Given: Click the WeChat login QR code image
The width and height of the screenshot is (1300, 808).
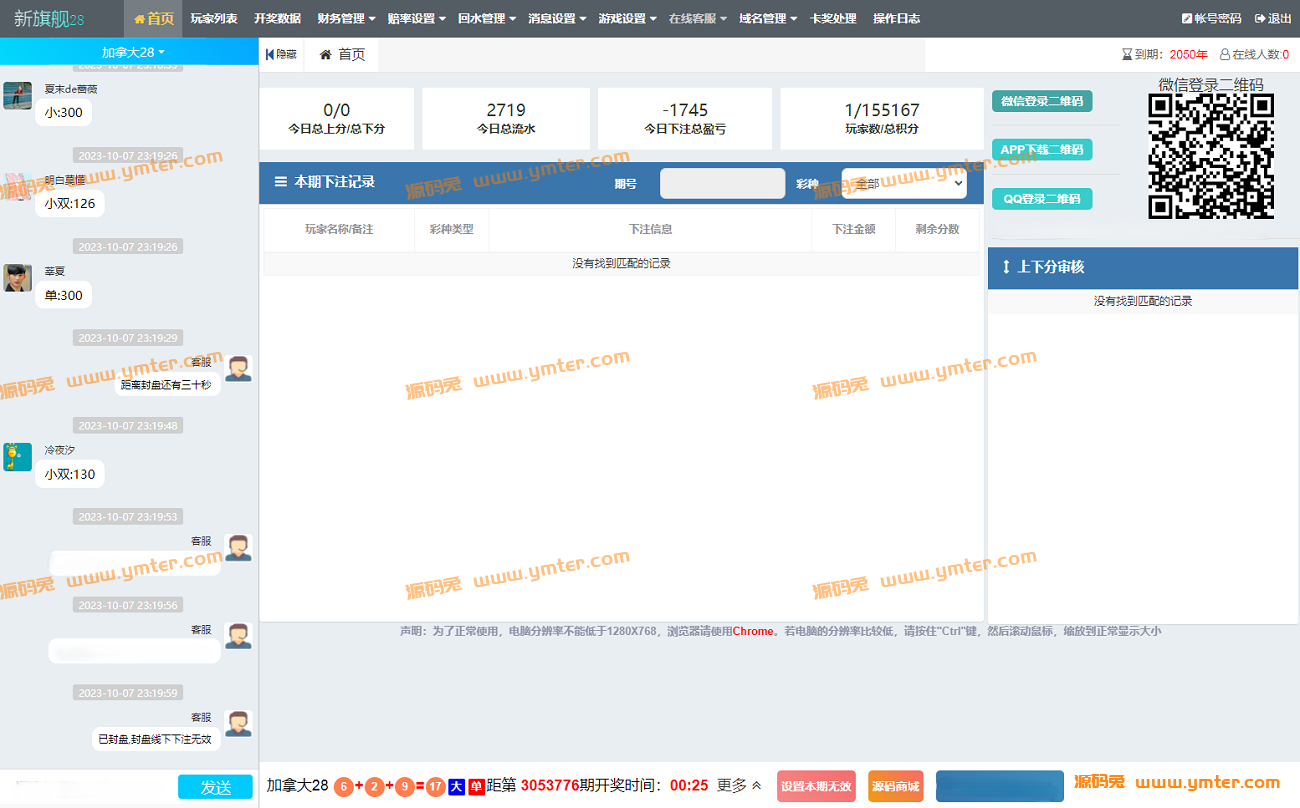Looking at the screenshot, I should click(1210, 156).
